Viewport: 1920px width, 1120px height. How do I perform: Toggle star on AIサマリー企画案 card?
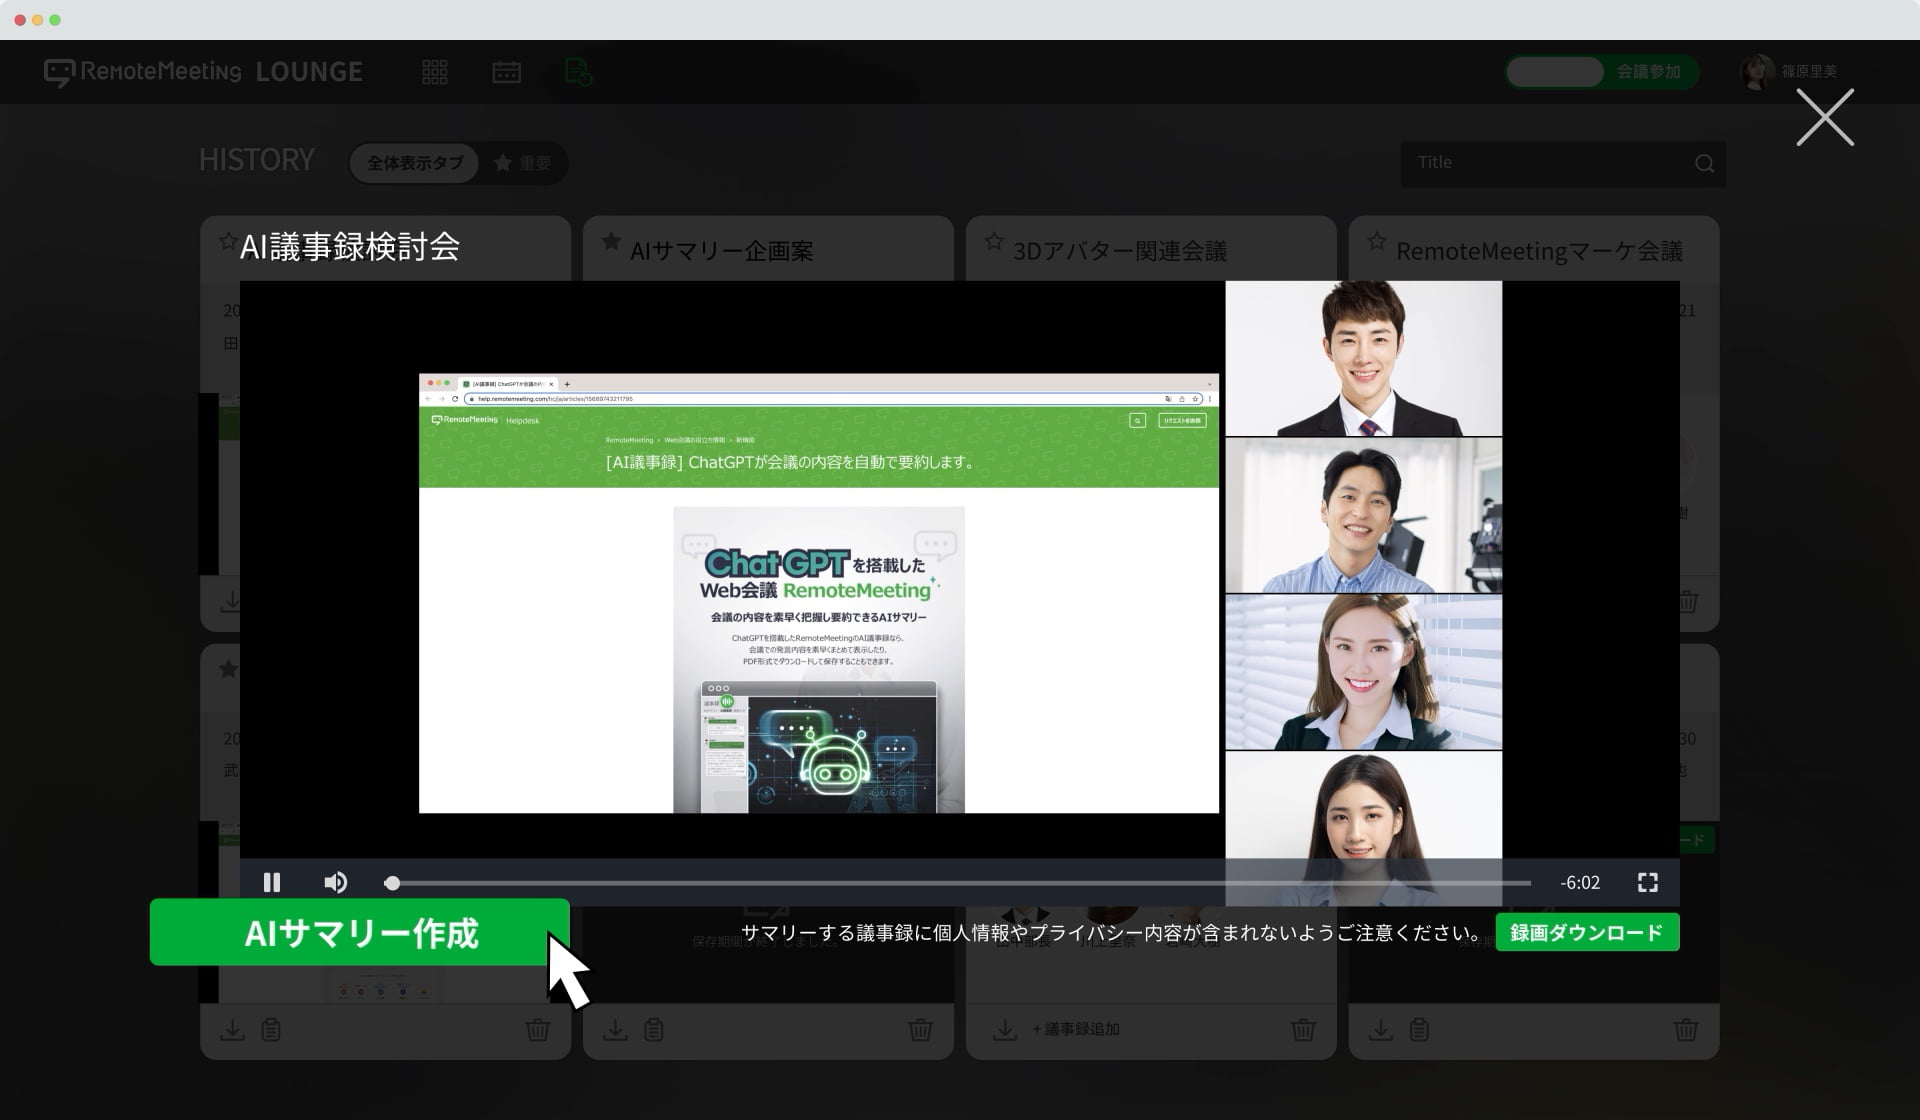pos(611,242)
